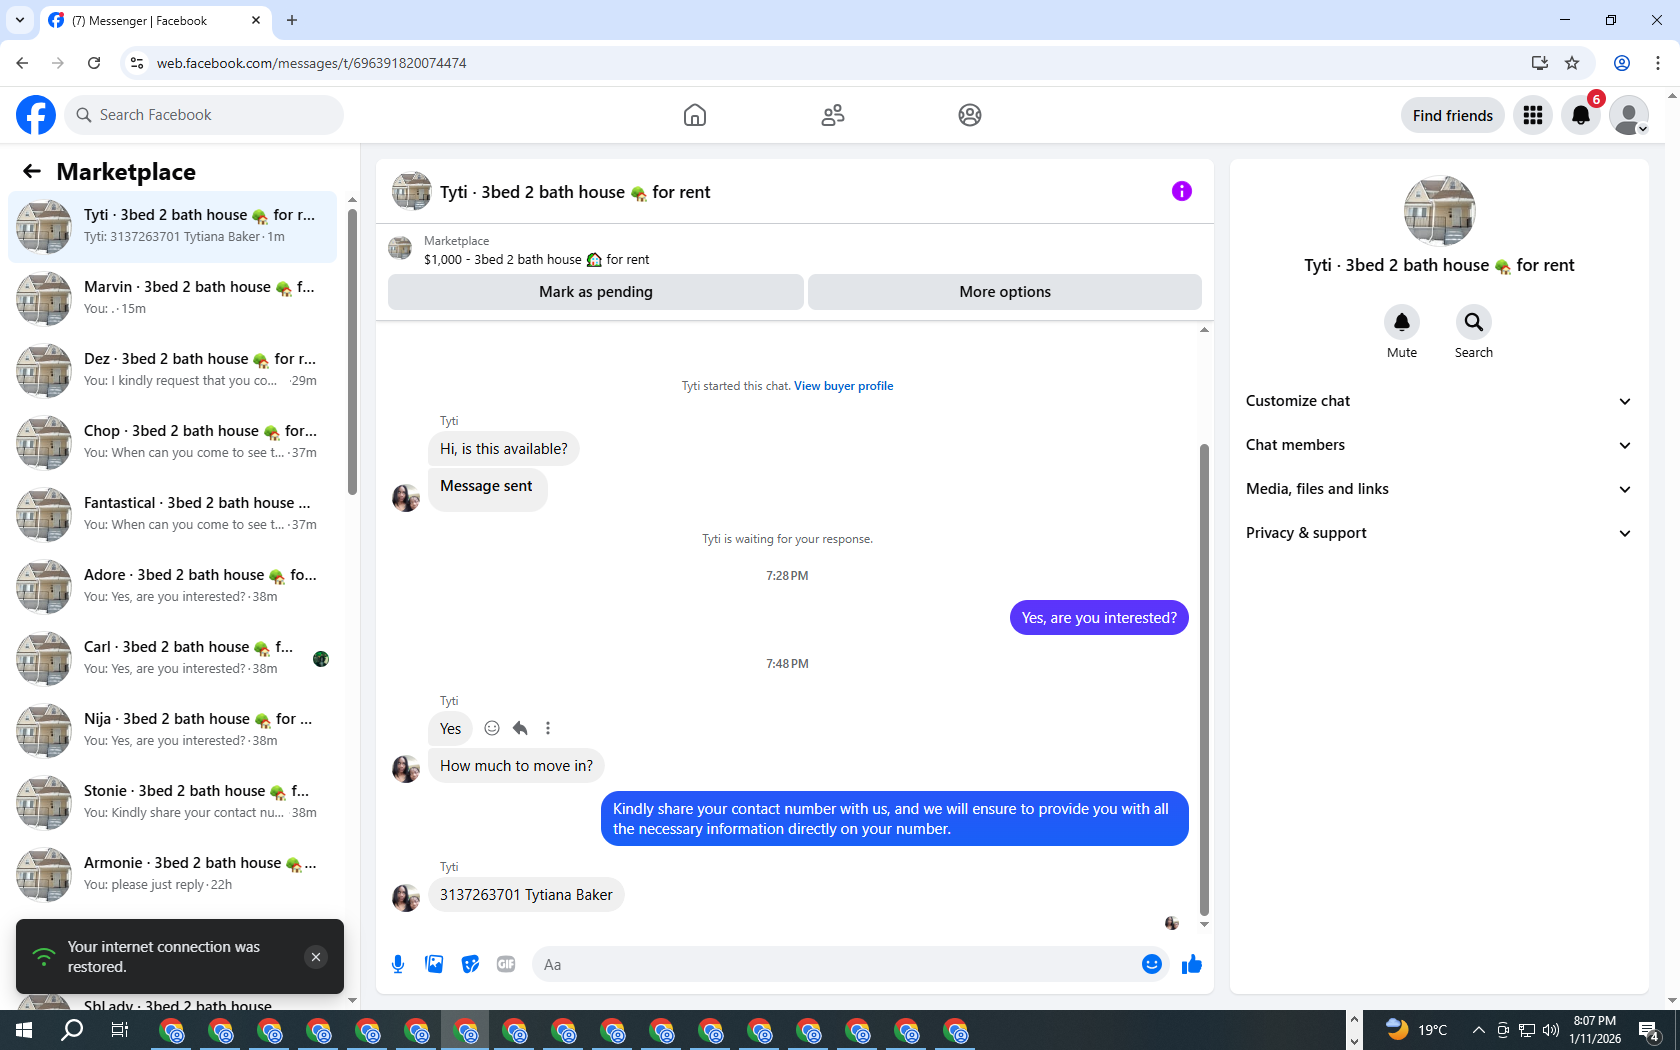Open the notifications bell with 6 badge

(x=1581, y=115)
